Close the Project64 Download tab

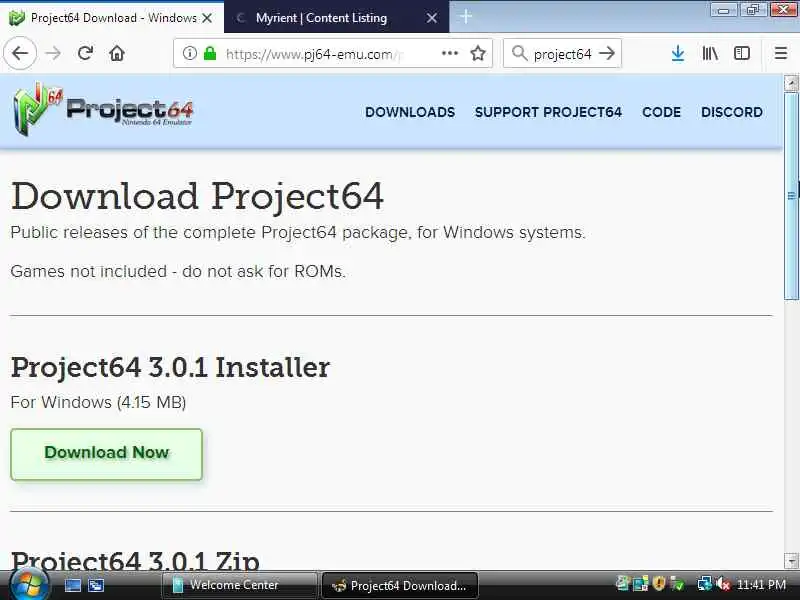pyautogui.click(x=207, y=18)
